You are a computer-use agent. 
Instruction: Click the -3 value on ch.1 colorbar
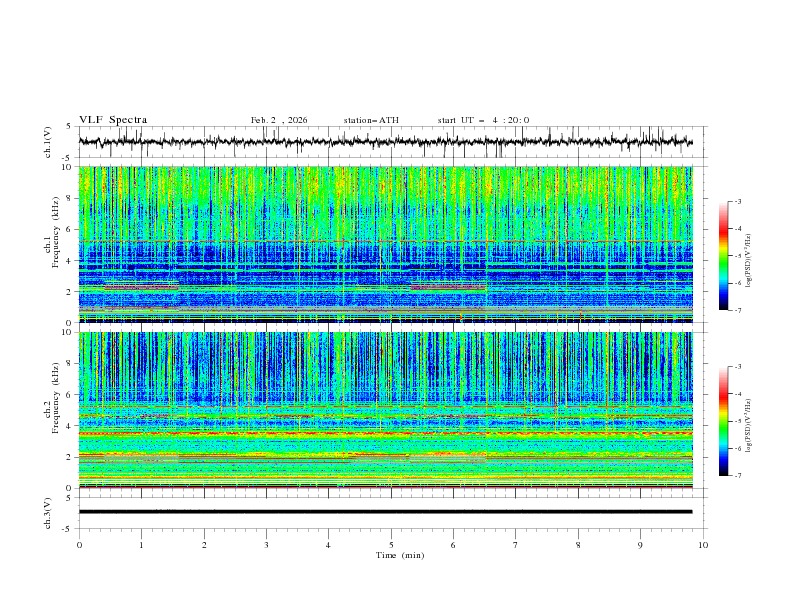click(x=738, y=202)
